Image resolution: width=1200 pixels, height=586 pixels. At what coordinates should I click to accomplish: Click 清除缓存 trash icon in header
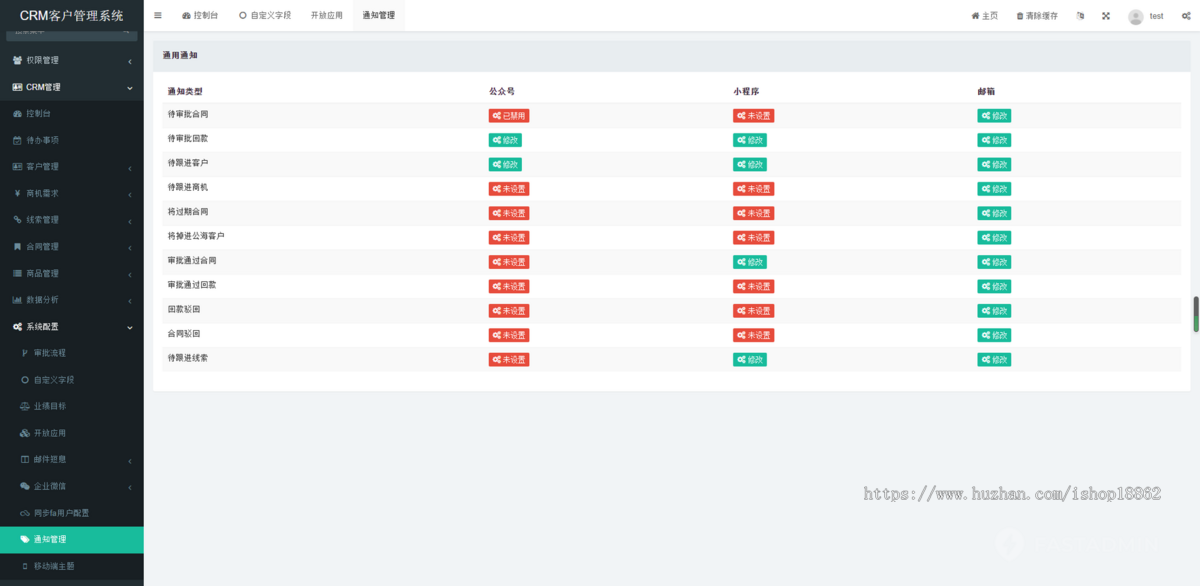[x=1020, y=16]
